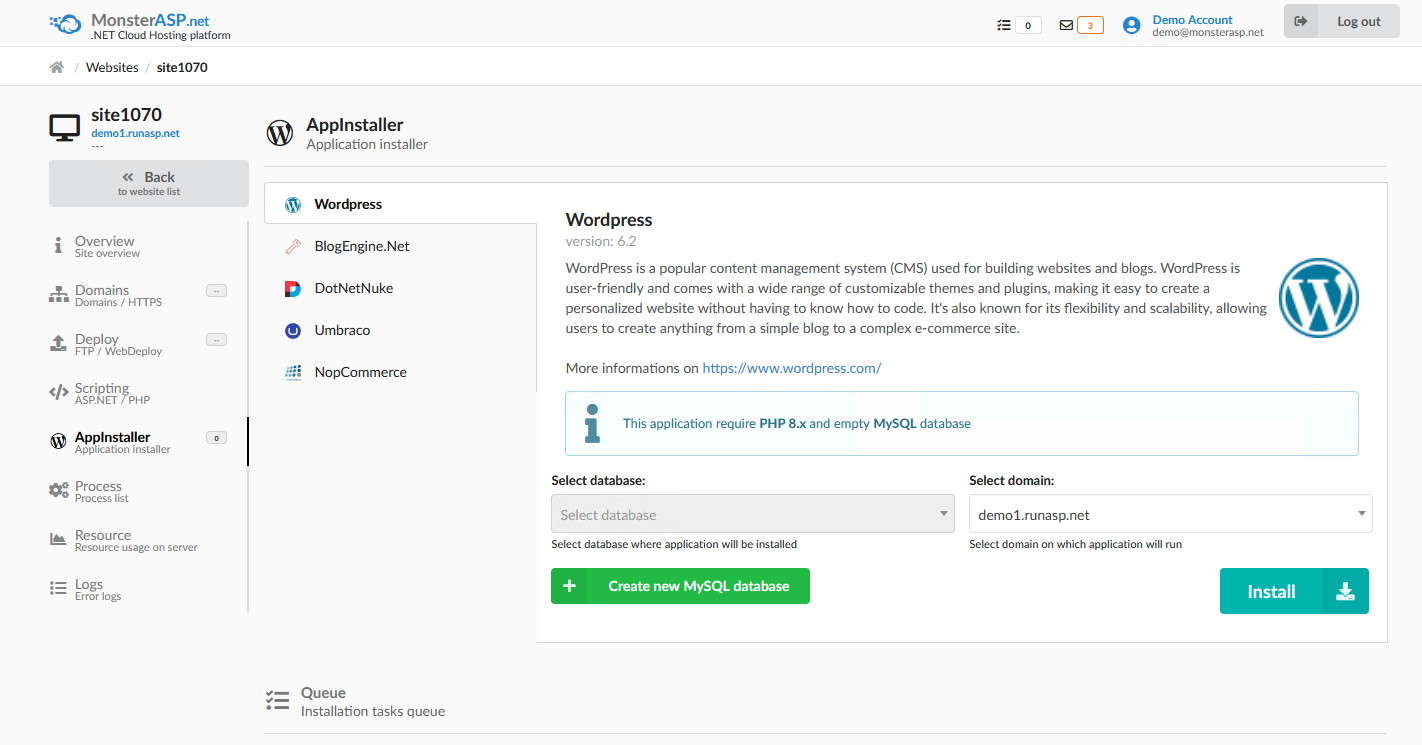Open the Process list menu item

[147, 491]
